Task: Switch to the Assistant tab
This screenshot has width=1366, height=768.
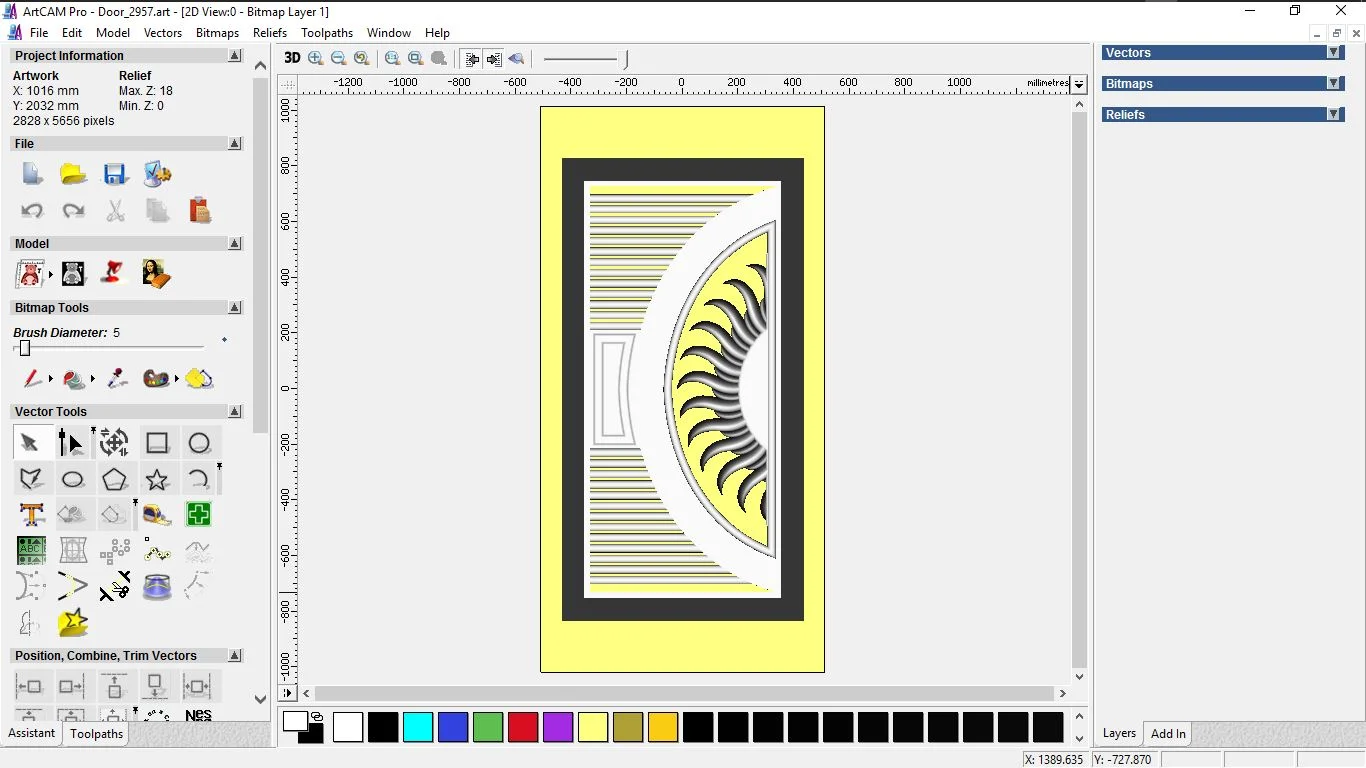Action: pos(32,733)
